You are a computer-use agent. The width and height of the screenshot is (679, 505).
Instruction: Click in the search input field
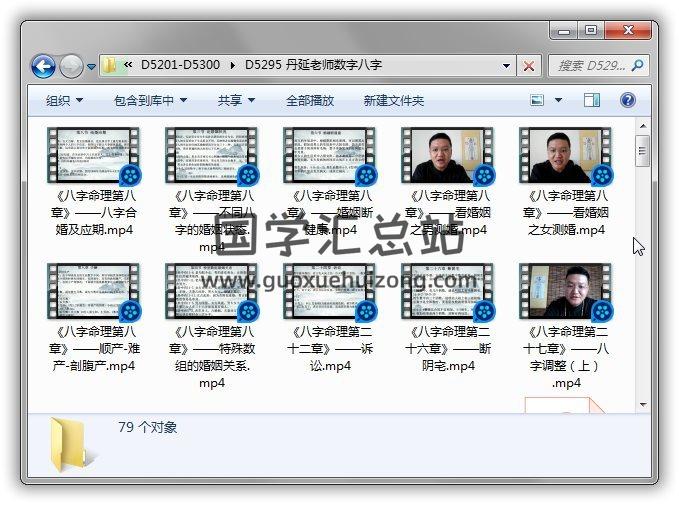[590, 66]
